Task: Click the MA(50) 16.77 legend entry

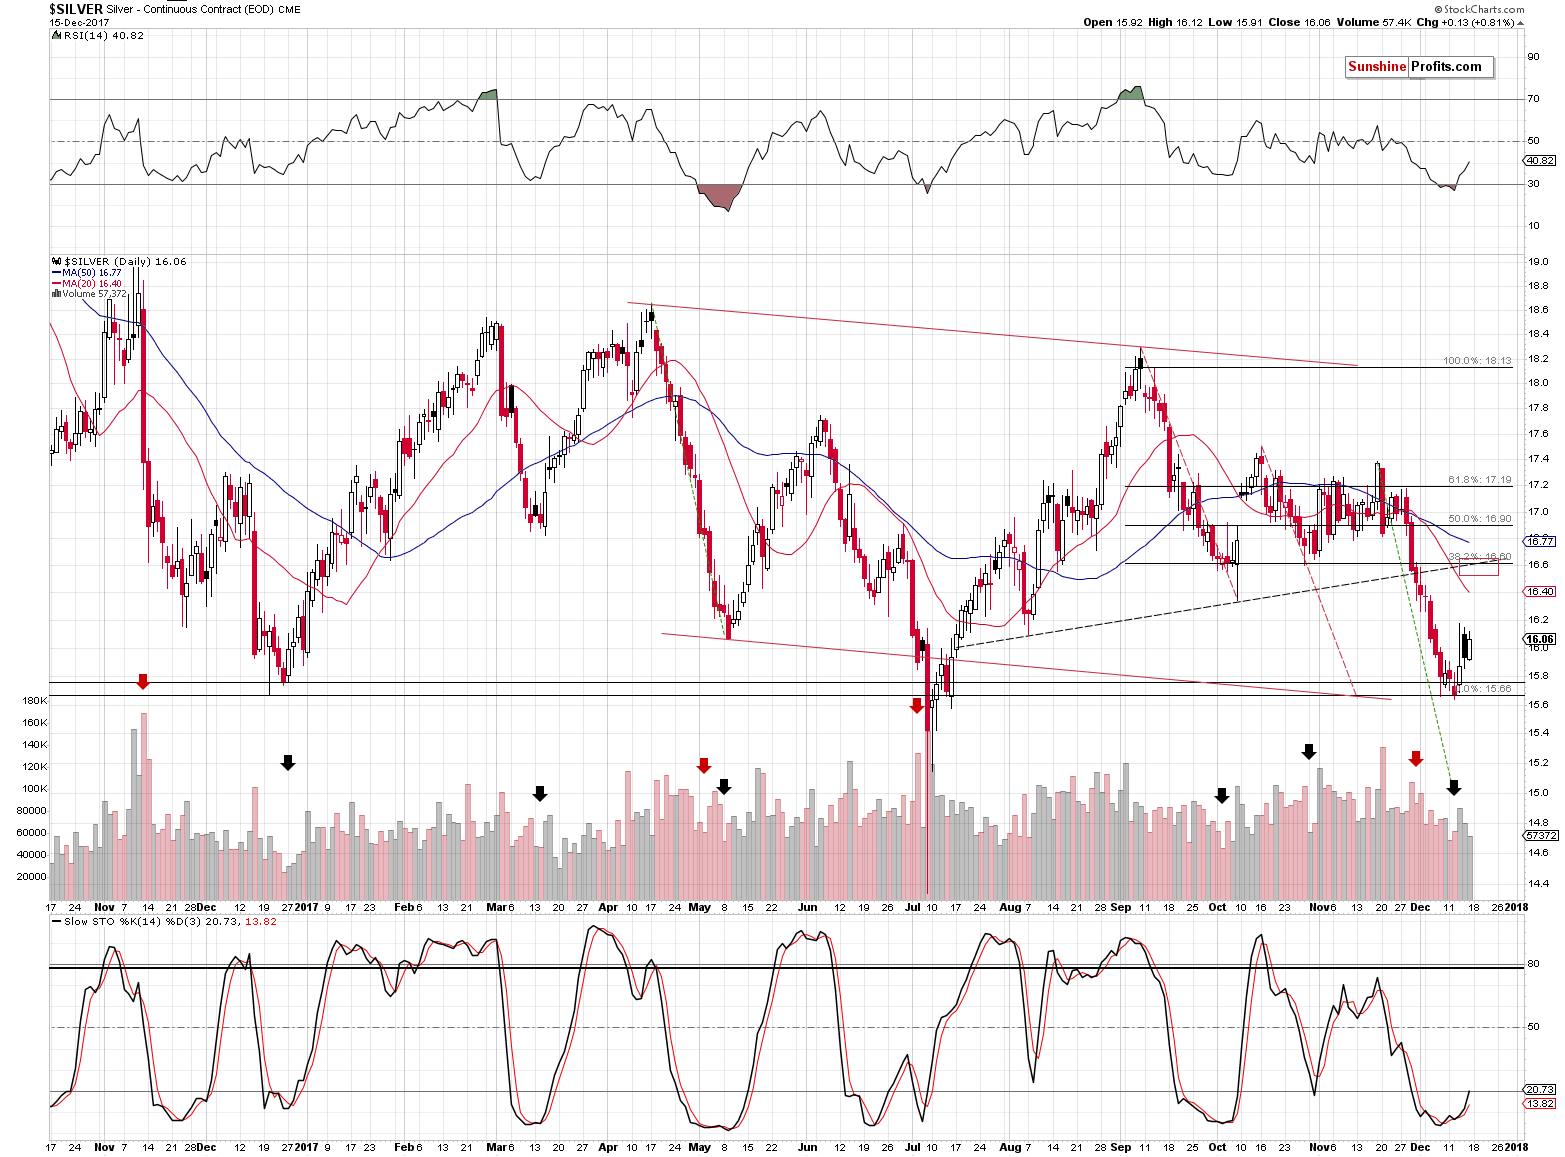Action: click(x=92, y=272)
